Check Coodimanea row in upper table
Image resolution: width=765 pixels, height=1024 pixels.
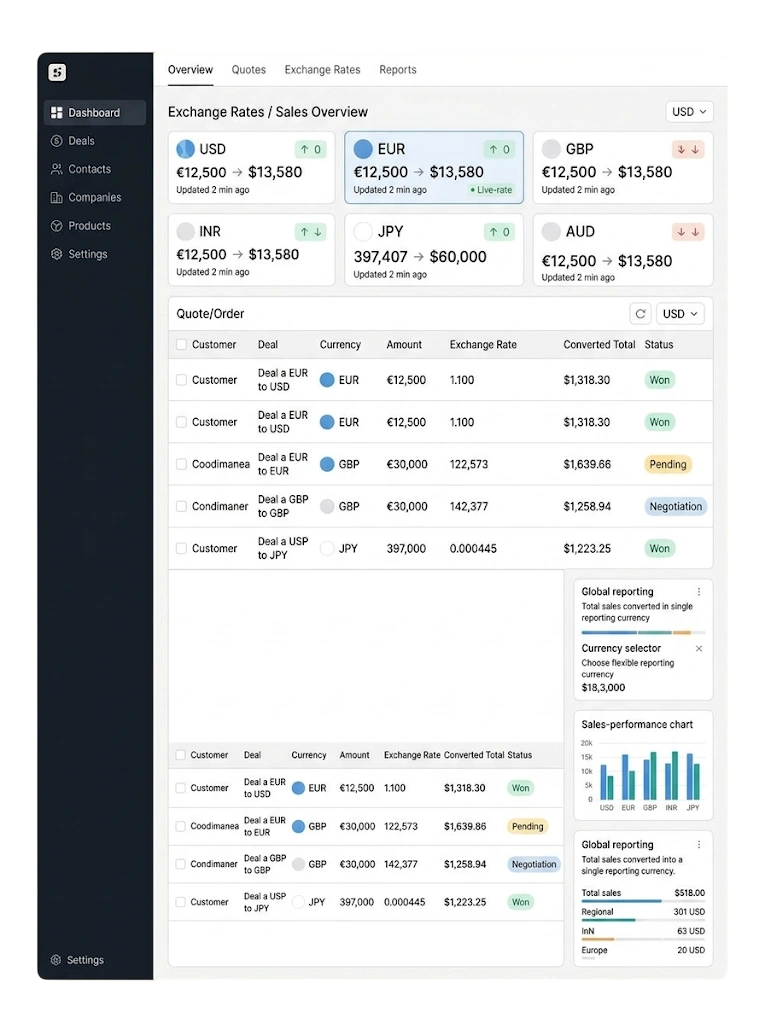tap(182, 464)
